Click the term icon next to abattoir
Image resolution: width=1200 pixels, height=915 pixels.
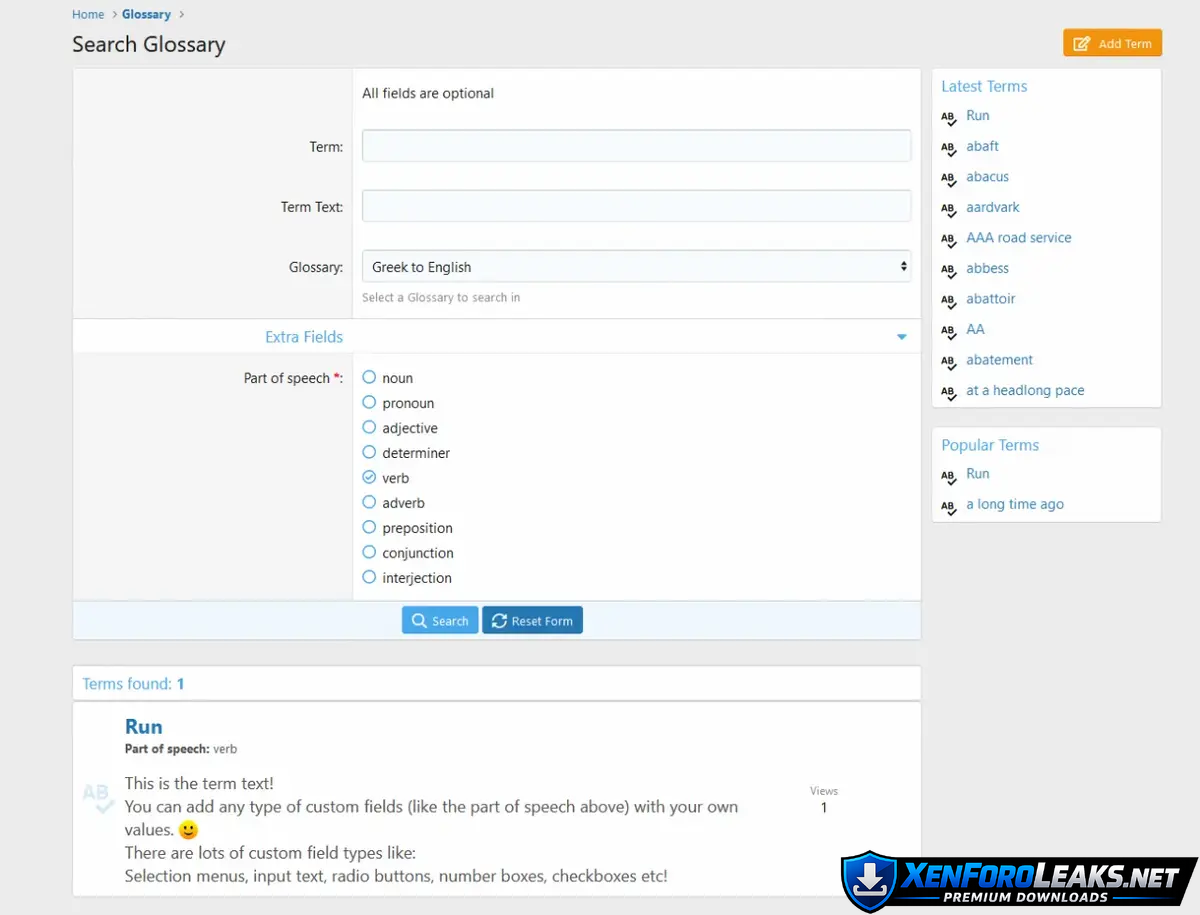pyautogui.click(x=949, y=300)
